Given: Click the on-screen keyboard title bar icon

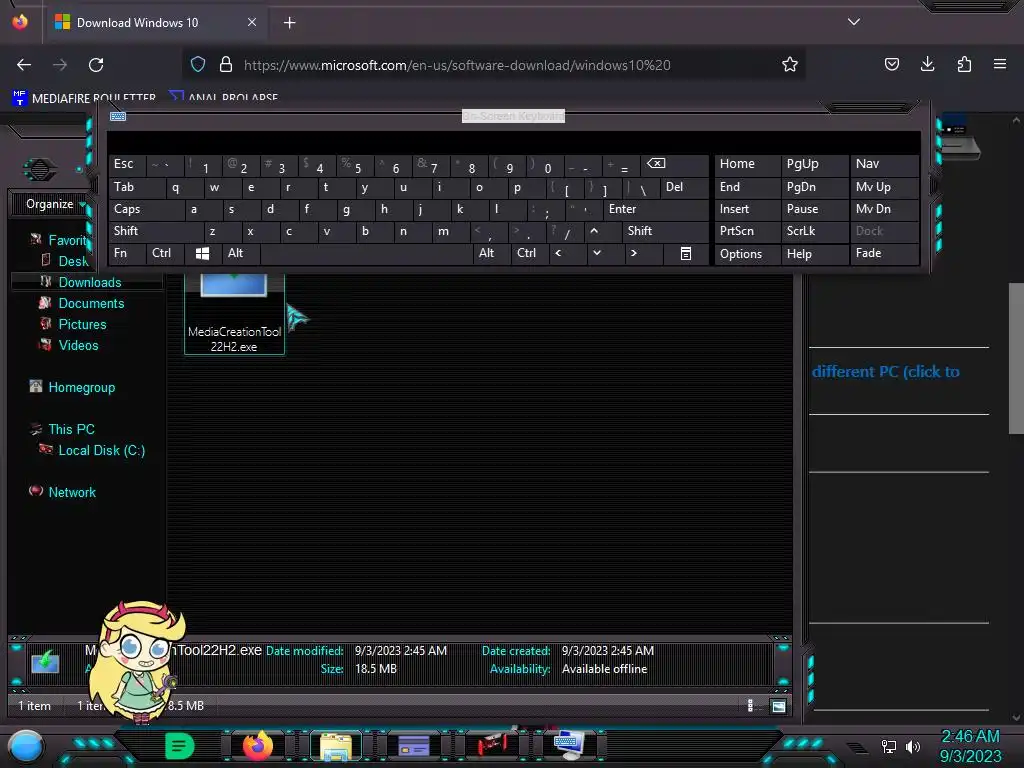Looking at the screenshot, I should click(x=118, y=116).
